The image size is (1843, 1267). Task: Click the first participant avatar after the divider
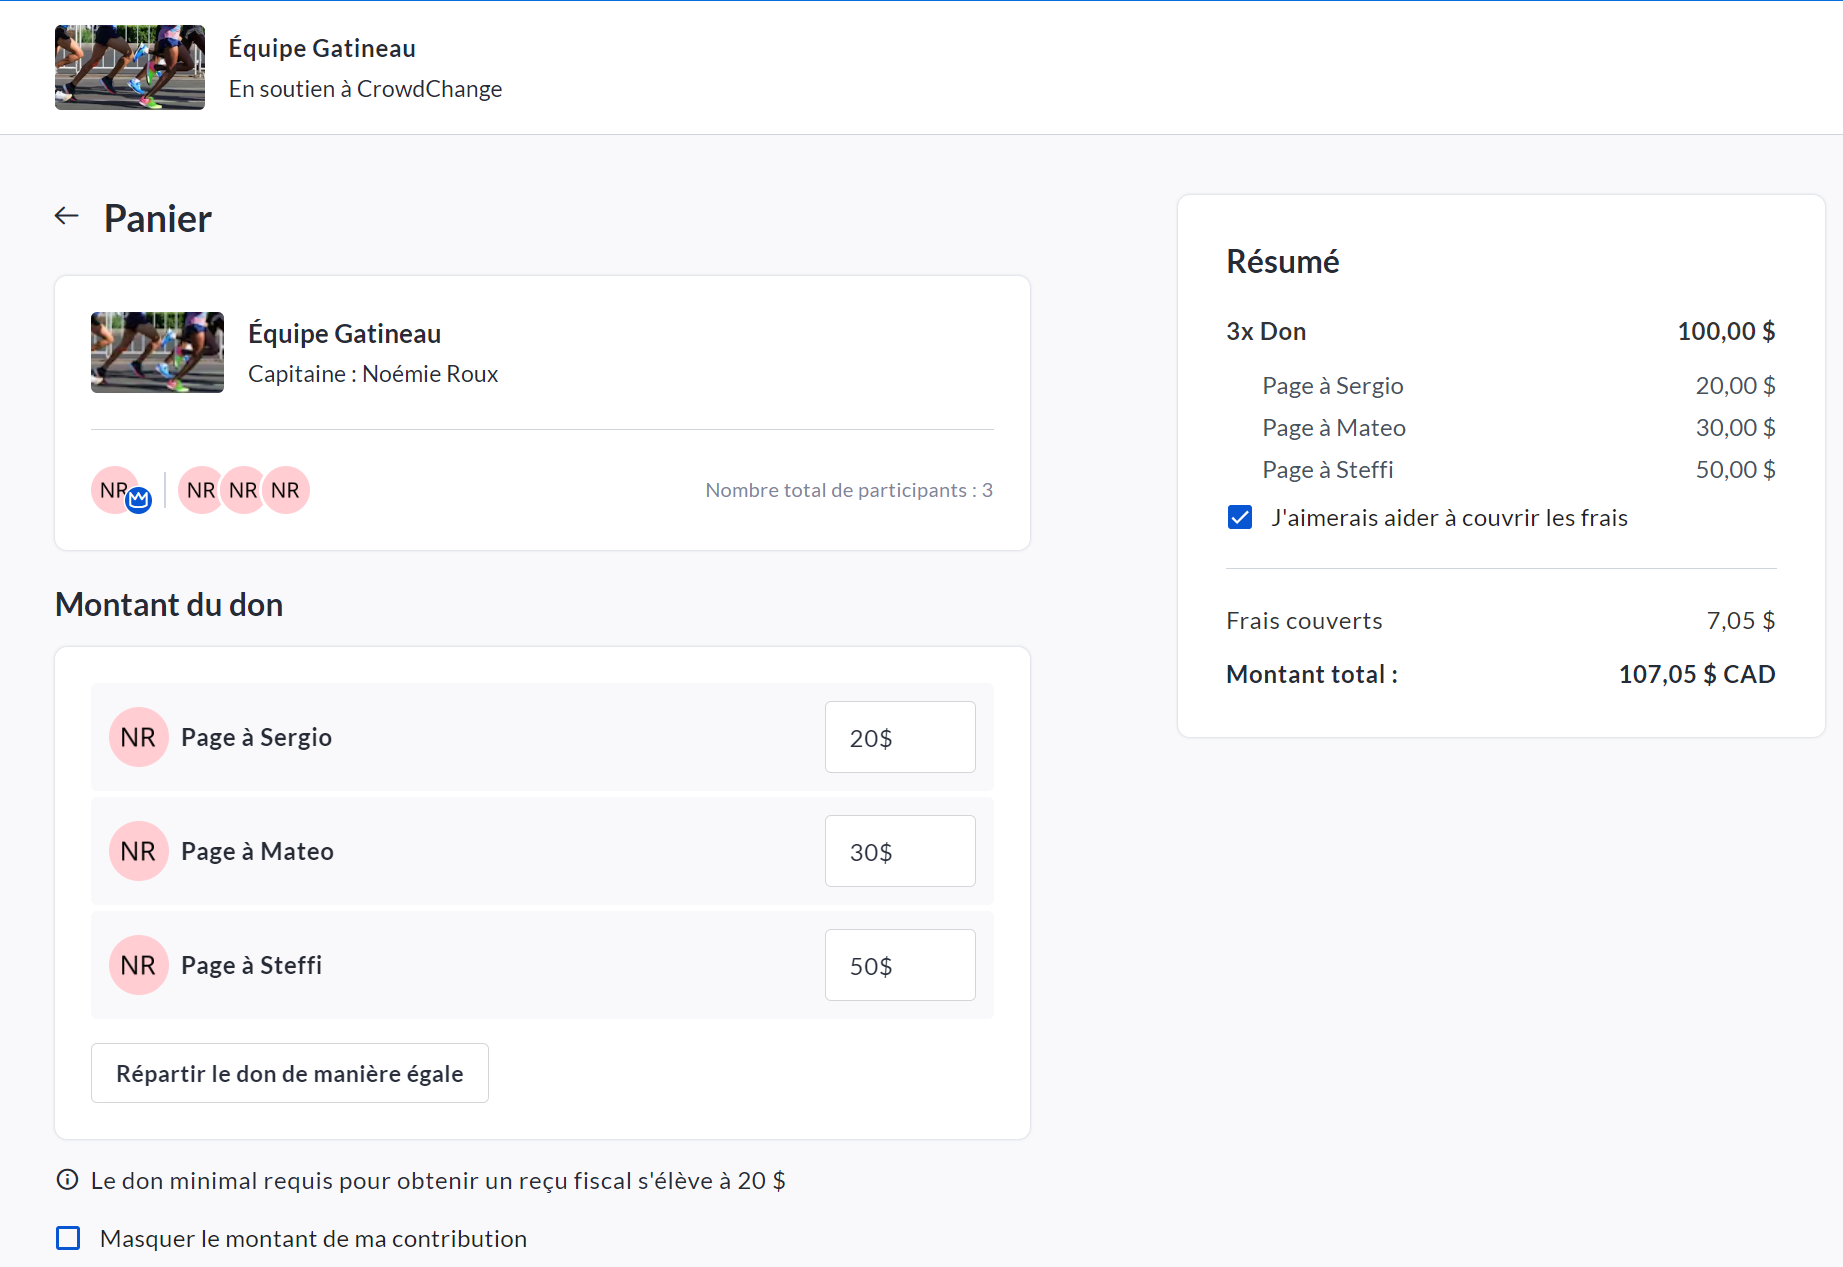(x=199, y=490)
